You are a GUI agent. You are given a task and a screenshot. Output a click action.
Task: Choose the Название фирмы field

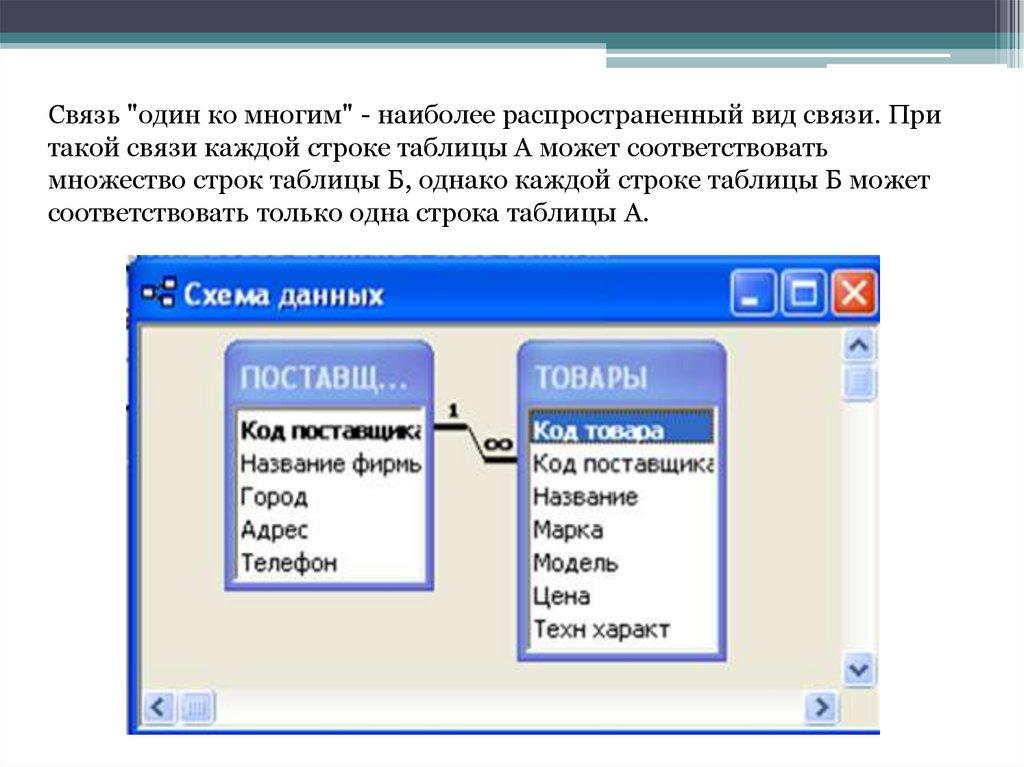tap(329, 464)
